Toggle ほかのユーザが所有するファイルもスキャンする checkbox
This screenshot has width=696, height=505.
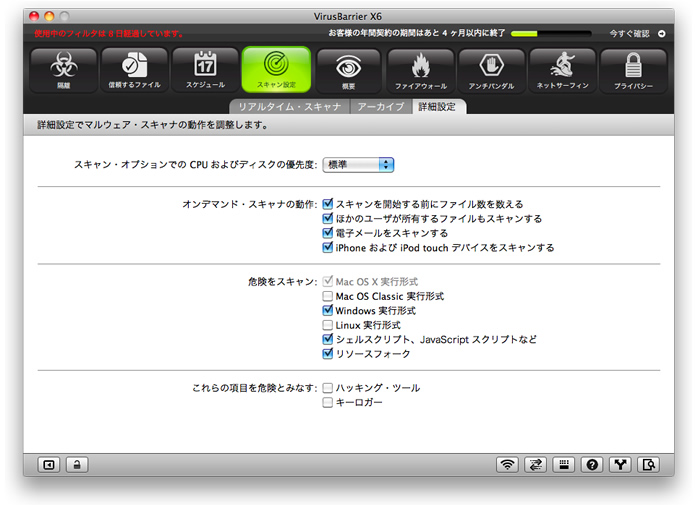[328, 218]
